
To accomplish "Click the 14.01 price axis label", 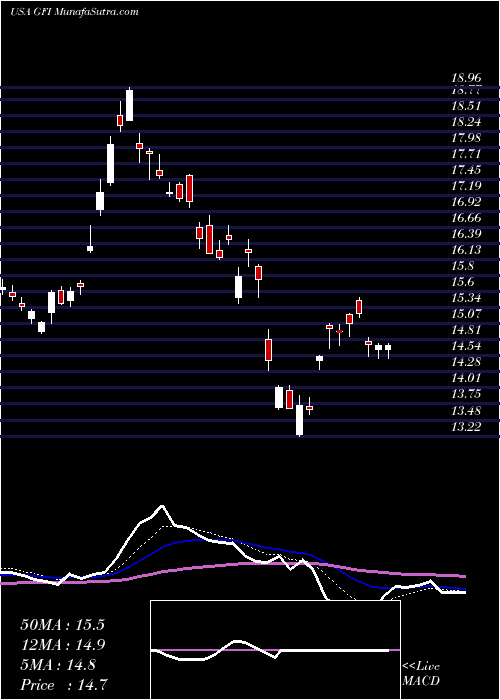I will (466, 378).
